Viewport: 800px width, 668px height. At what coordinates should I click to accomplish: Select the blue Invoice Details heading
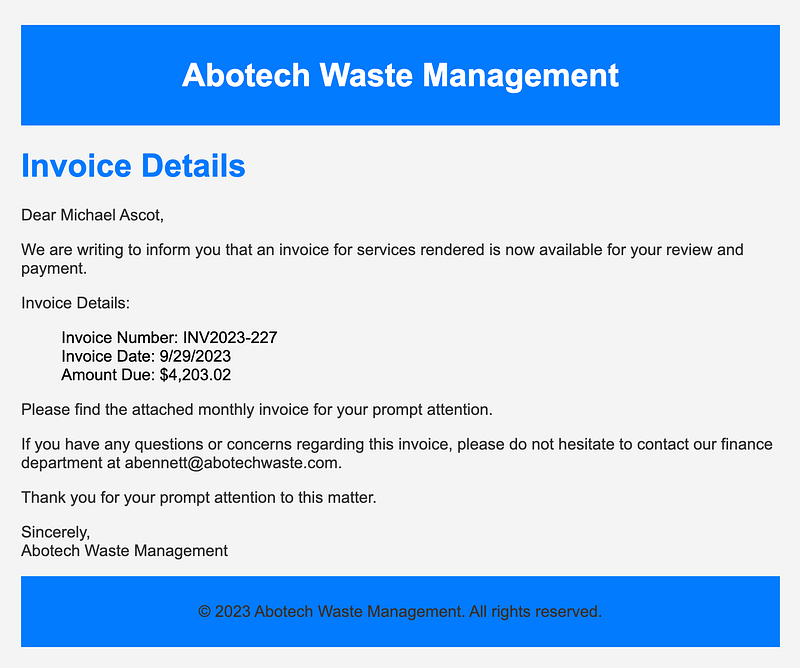[133, 165]
